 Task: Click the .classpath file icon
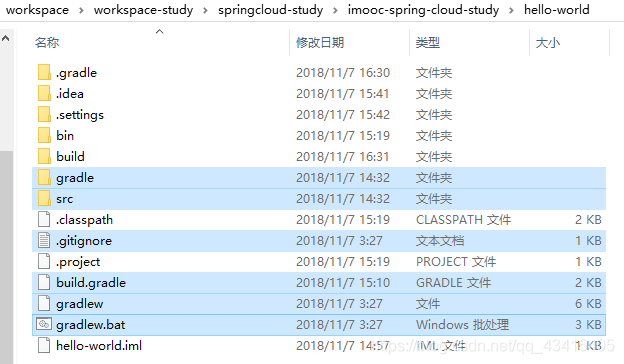(x=44, y=220)
